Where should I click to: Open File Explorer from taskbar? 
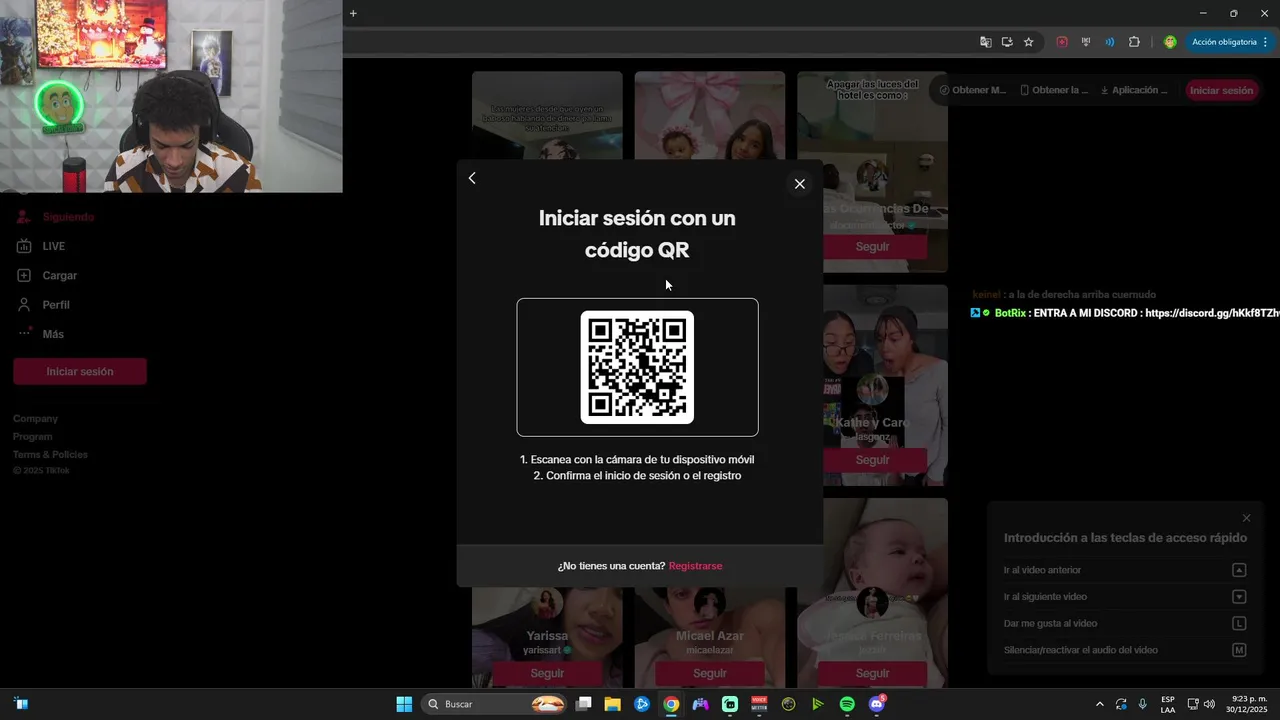[x=612, y=704]
